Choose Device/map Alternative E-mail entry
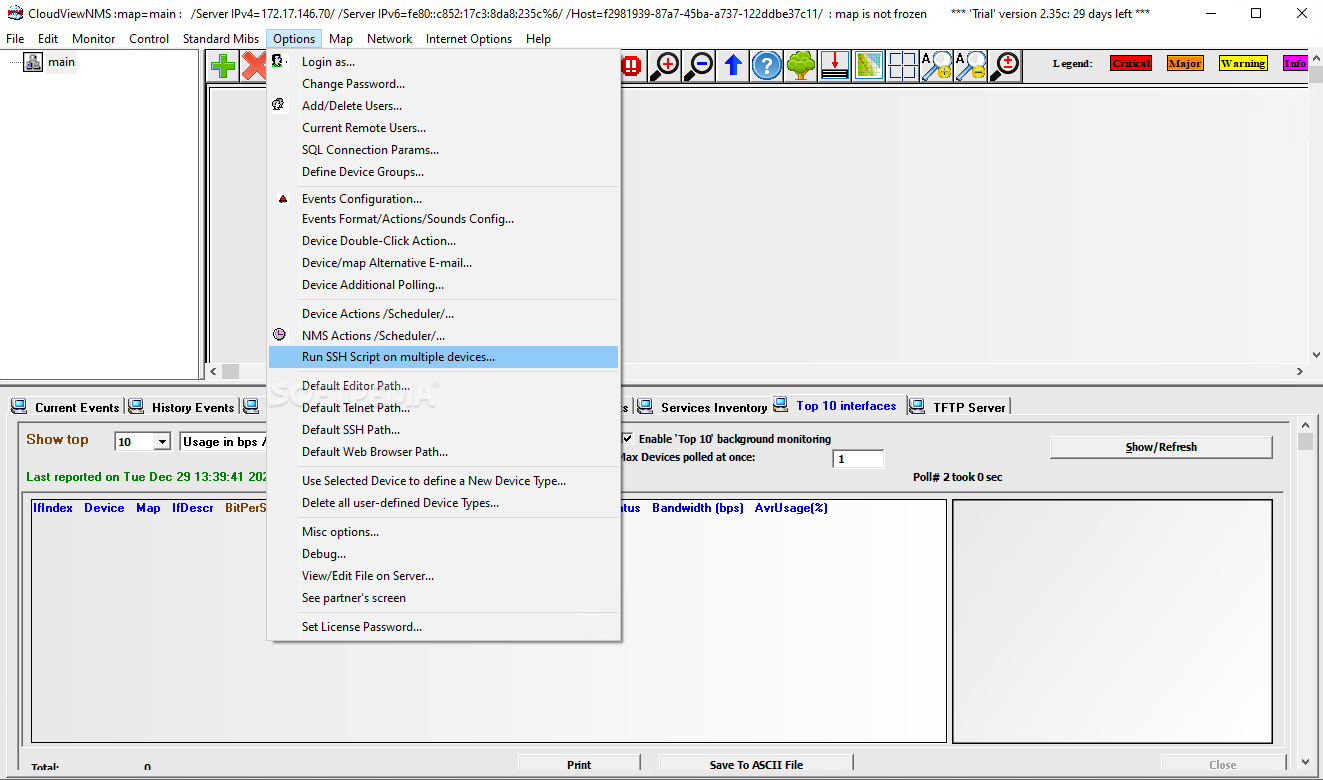The image size is (1323, 780). 444,263
